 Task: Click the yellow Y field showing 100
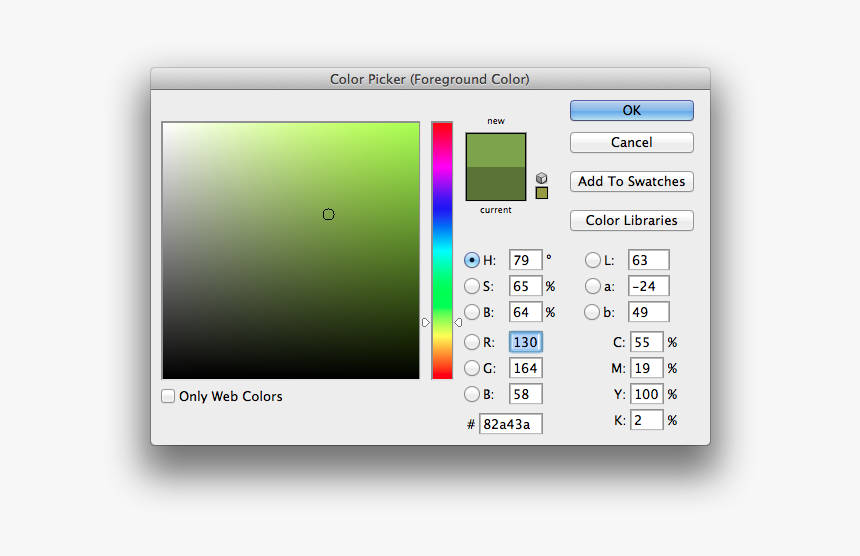coord(647,394)
